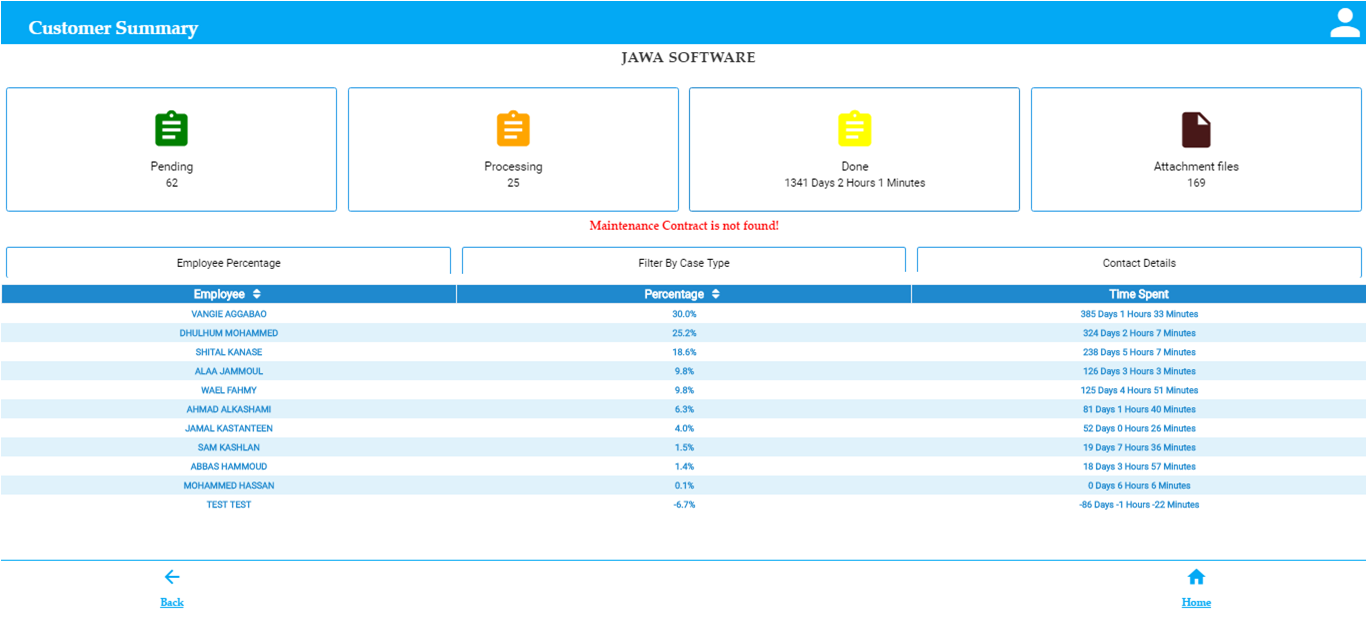Viewport: 1367px width, 623px height.
Task: Click the Maintenance Contract not found message
Action: click(684, 226)
